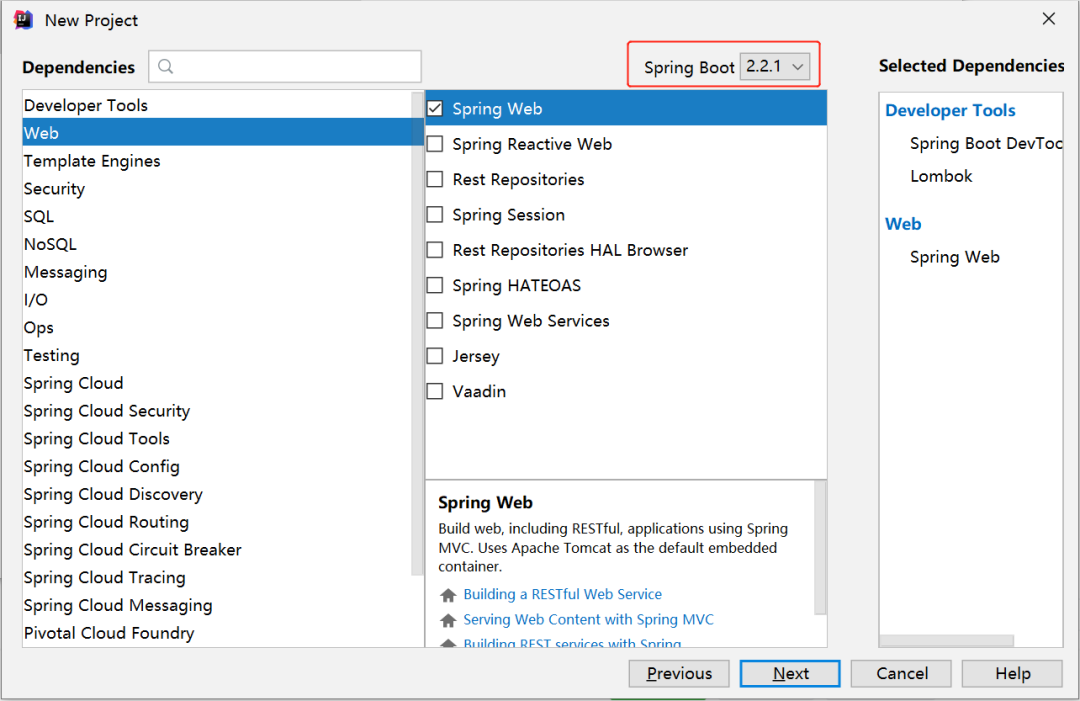
Task: Select Spring Web in Selected Dependencies panel
Action: pyautogui.click(x=954, y=257)
